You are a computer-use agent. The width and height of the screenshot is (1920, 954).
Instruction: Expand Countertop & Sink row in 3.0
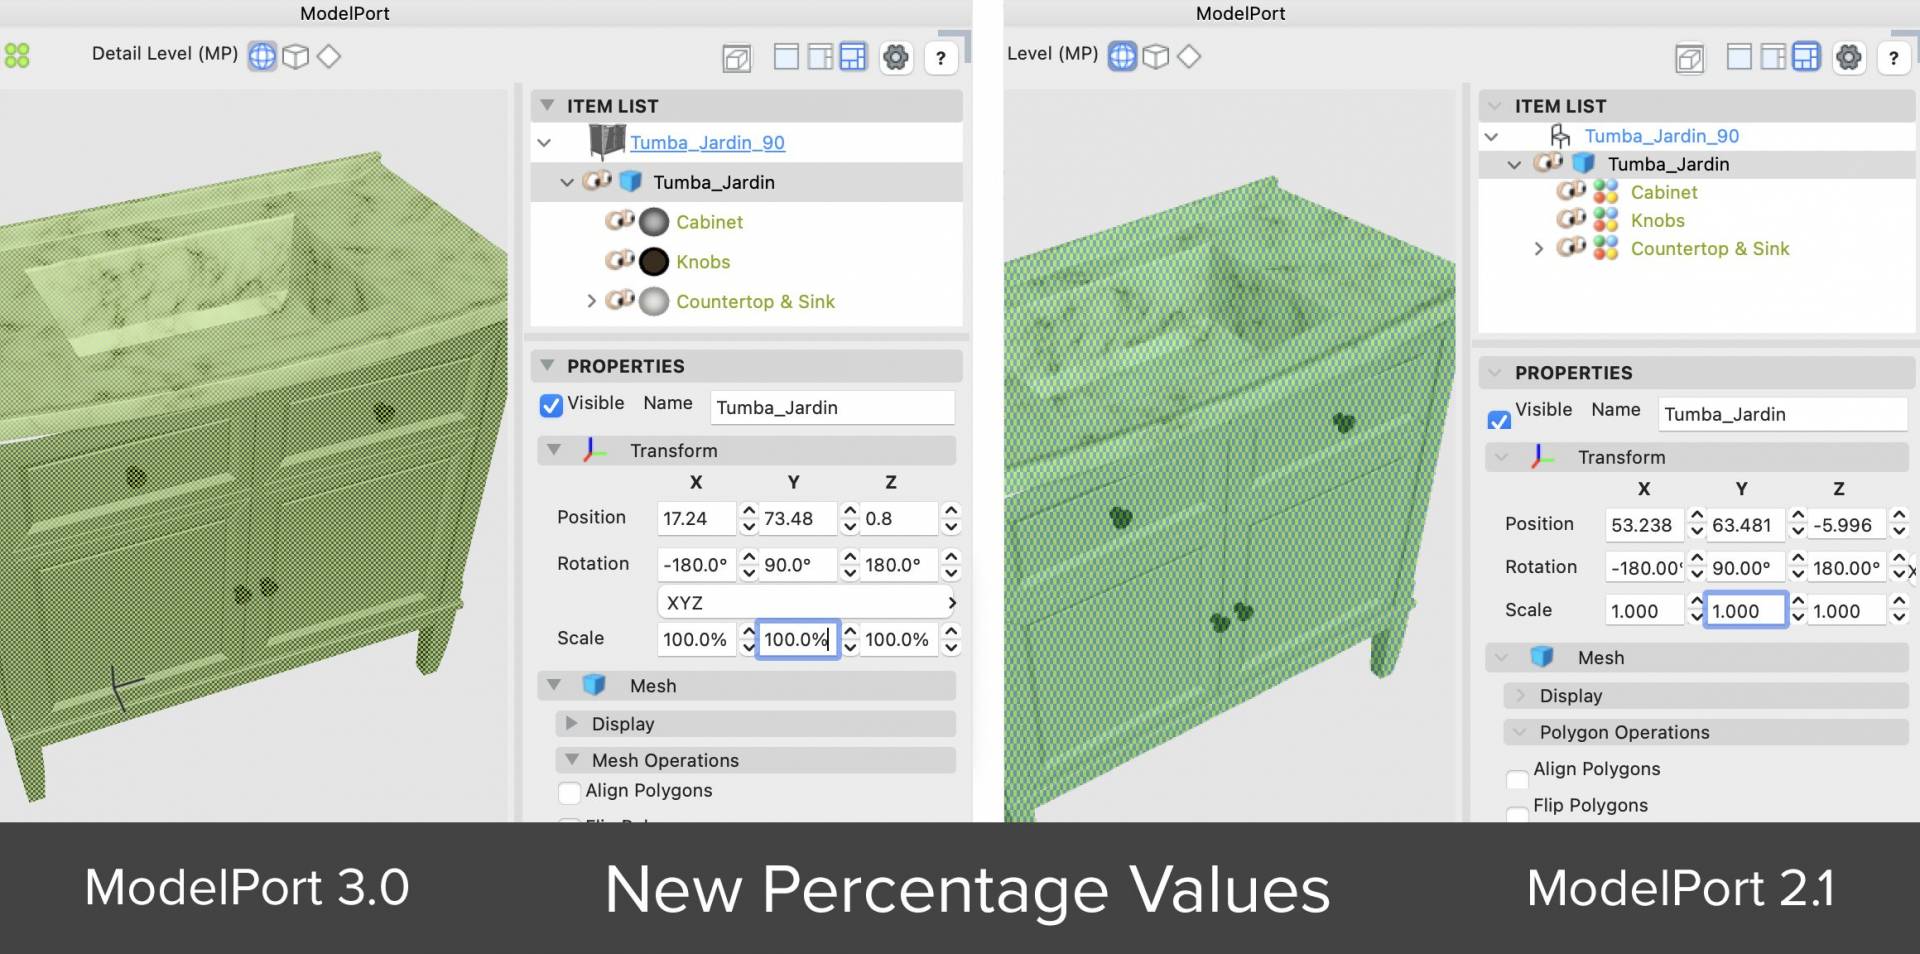tap(591, 301)
